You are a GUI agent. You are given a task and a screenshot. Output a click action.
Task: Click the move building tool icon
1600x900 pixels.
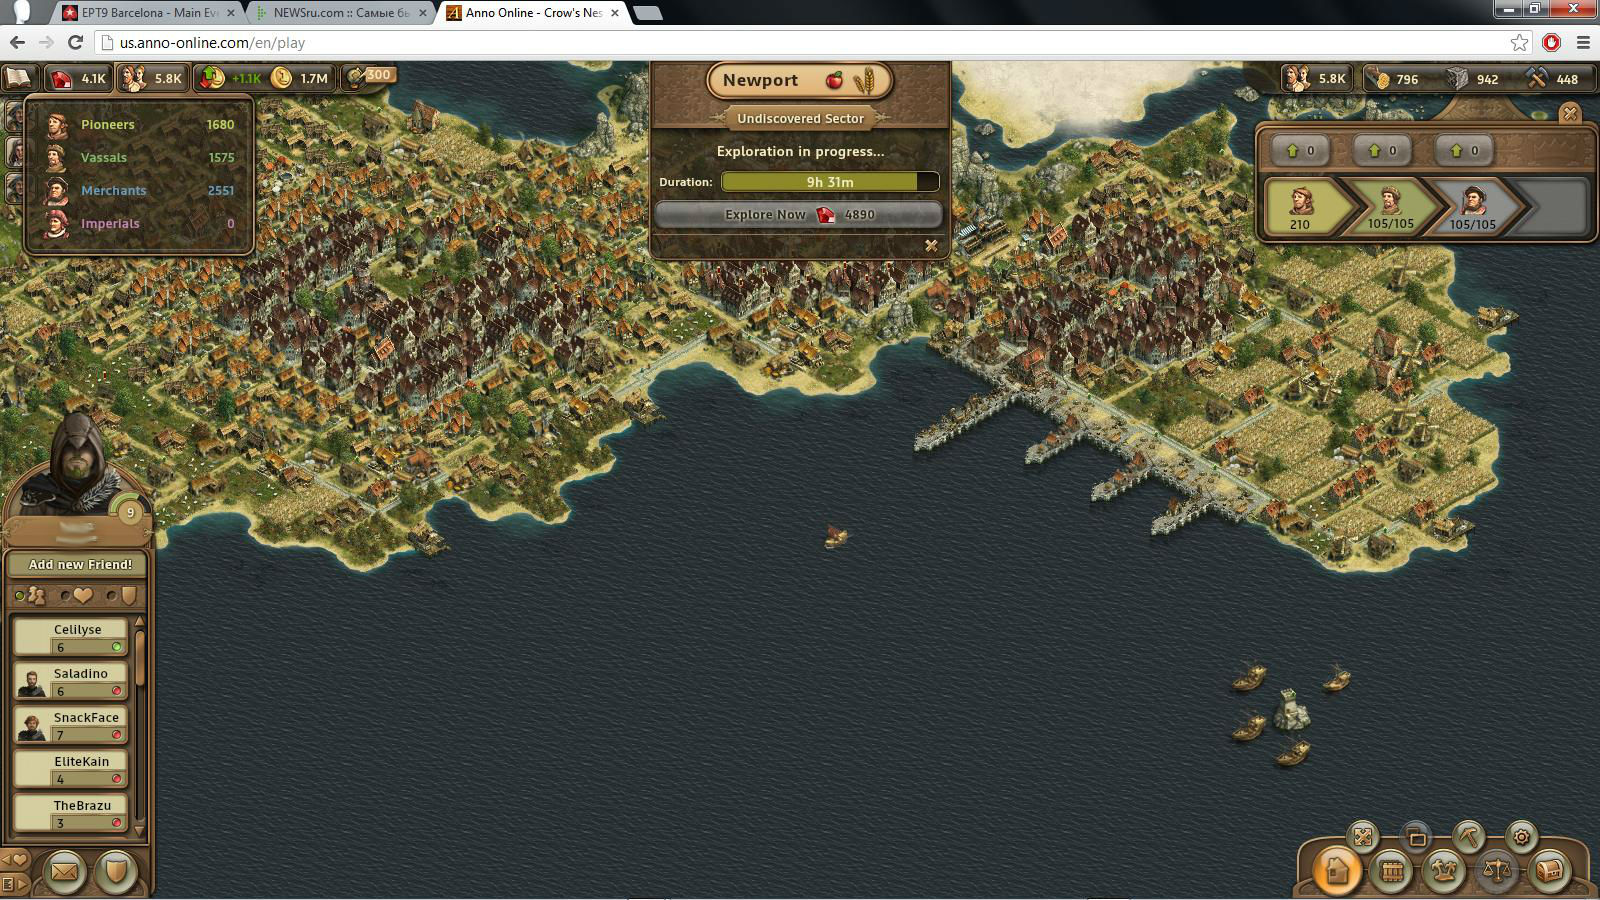click(1416, 837)
